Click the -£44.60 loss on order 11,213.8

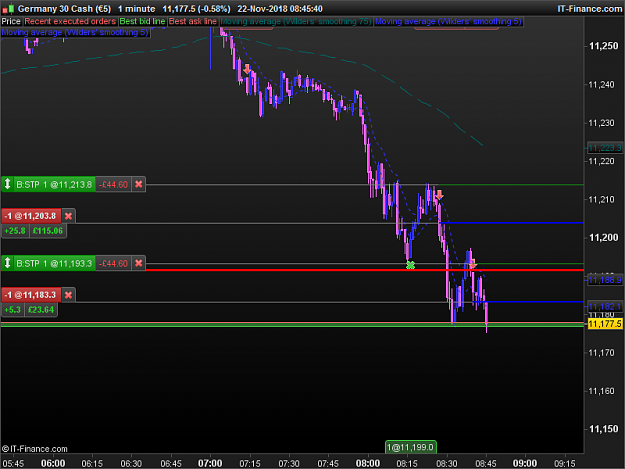pos(113,184)
